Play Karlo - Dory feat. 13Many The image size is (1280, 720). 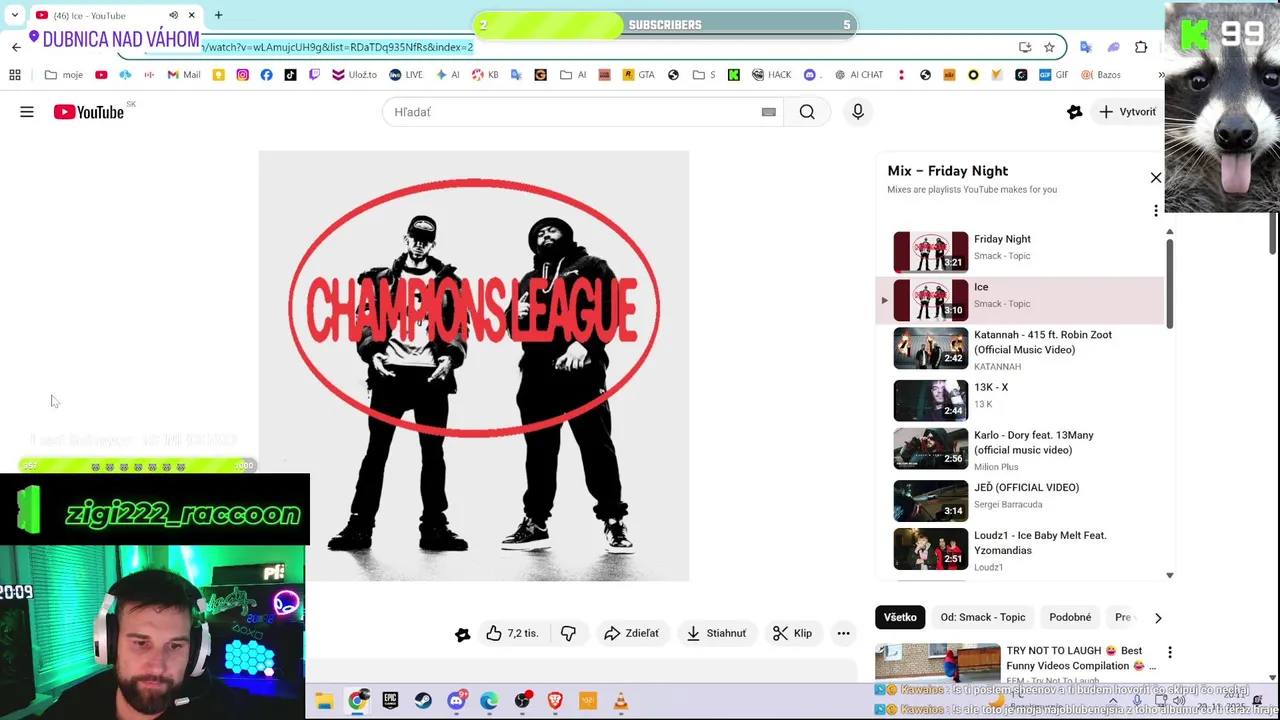tap(1020, 449)
